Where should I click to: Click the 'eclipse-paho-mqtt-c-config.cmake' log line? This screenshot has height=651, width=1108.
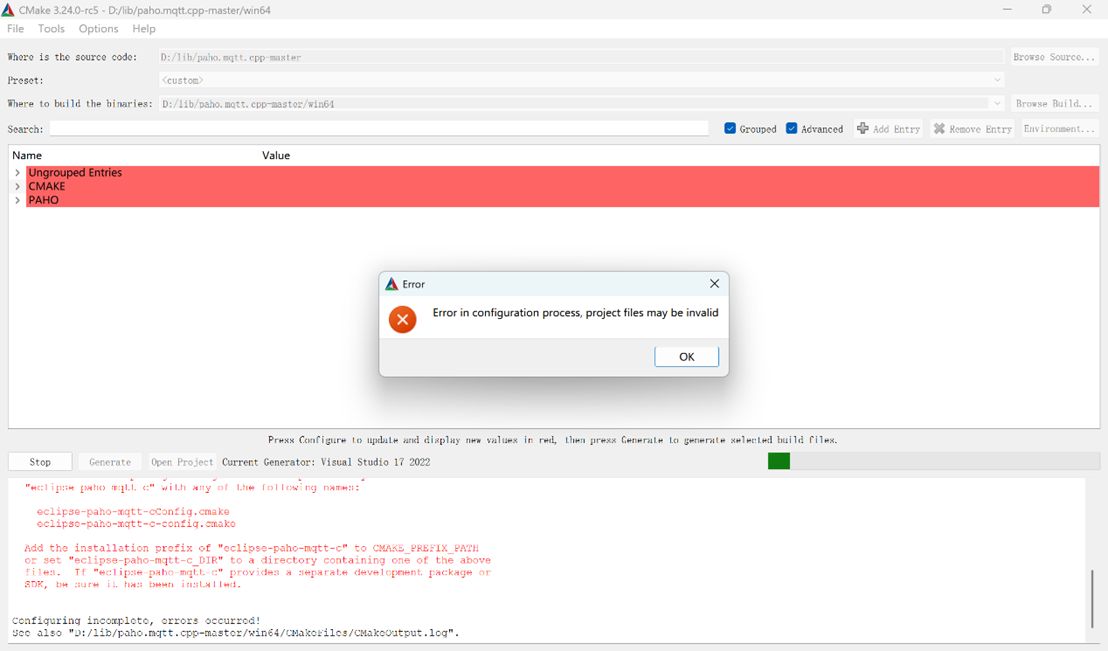[136, 524]
